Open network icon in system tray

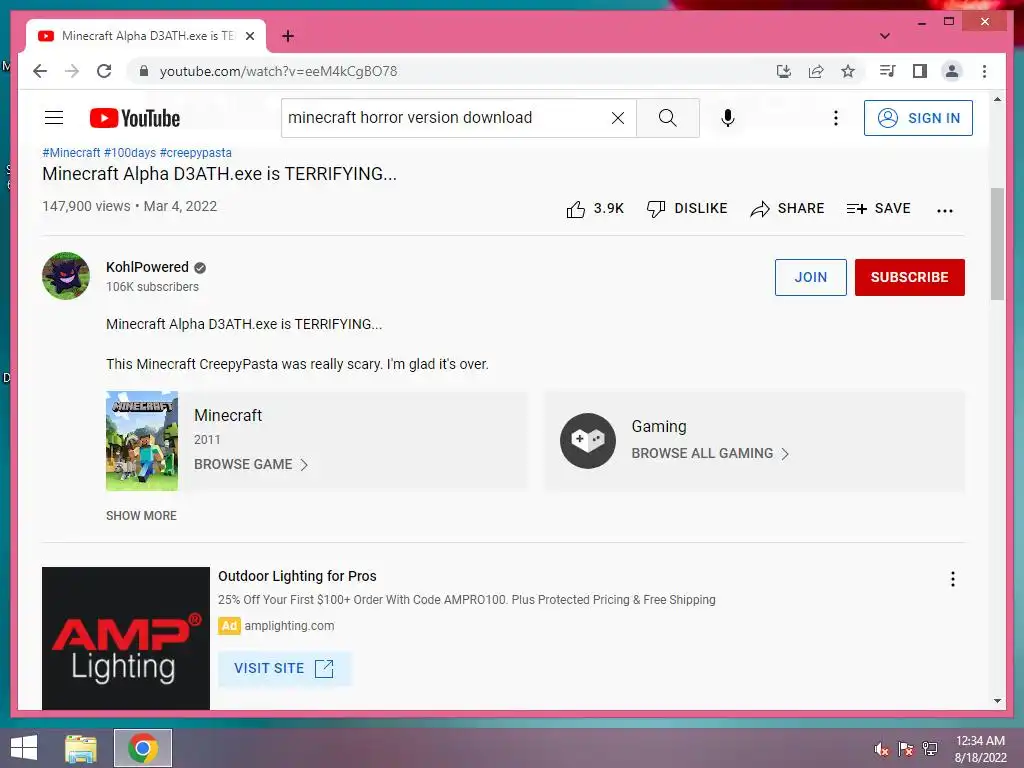pos(930,749)
